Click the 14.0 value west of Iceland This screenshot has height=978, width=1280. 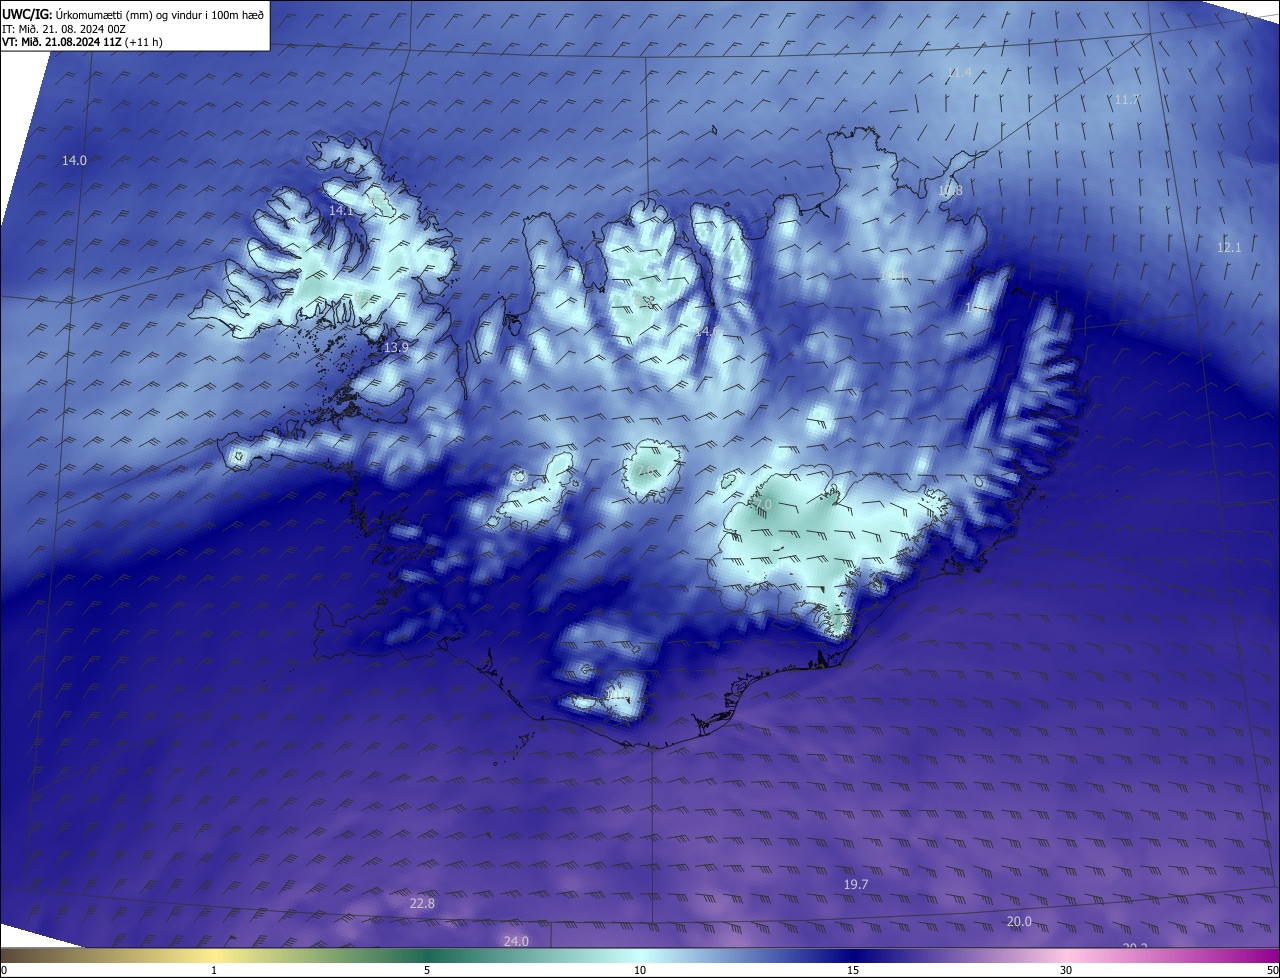pos(74,160)
